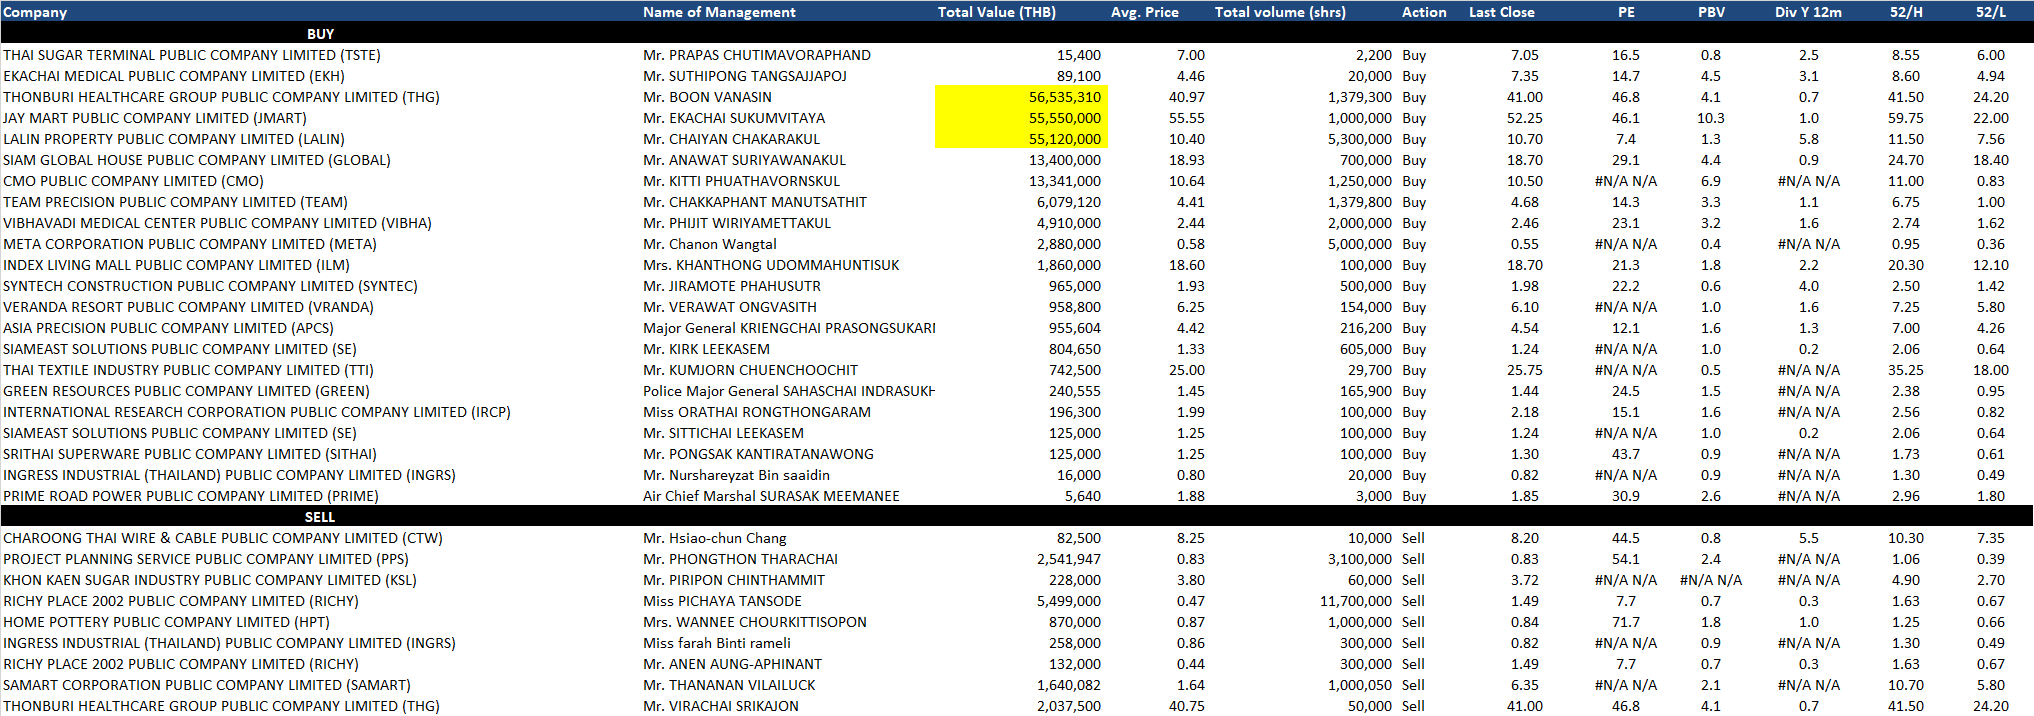
Task: Click PROJECT PLANNING SERVICE (PPS) cell
Action: pos(206,559)
